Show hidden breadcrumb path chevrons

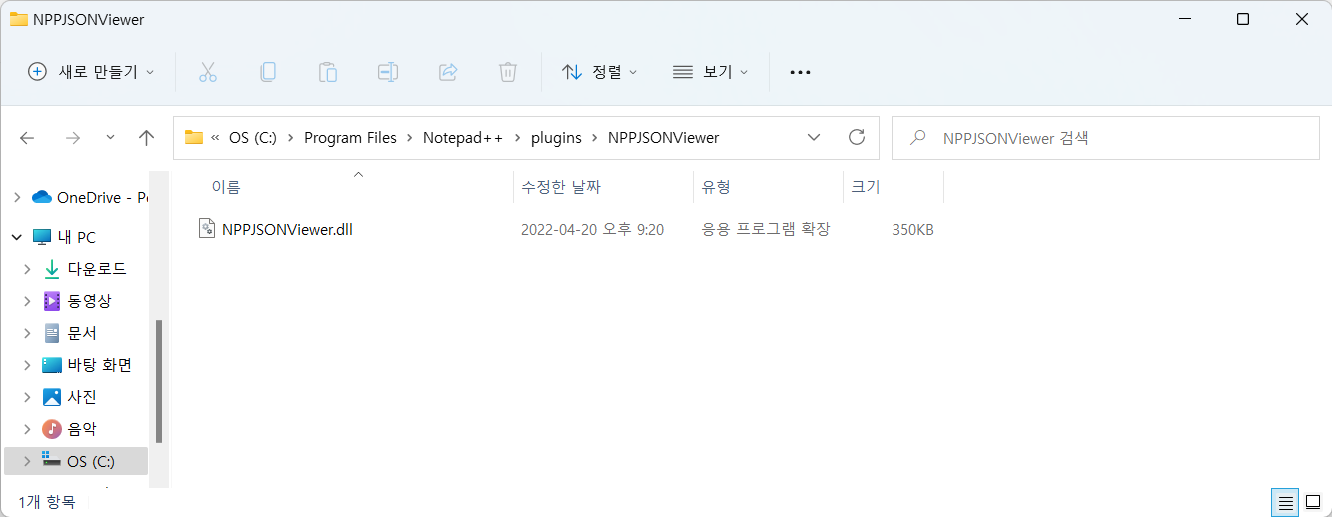[x=215, y=138]
